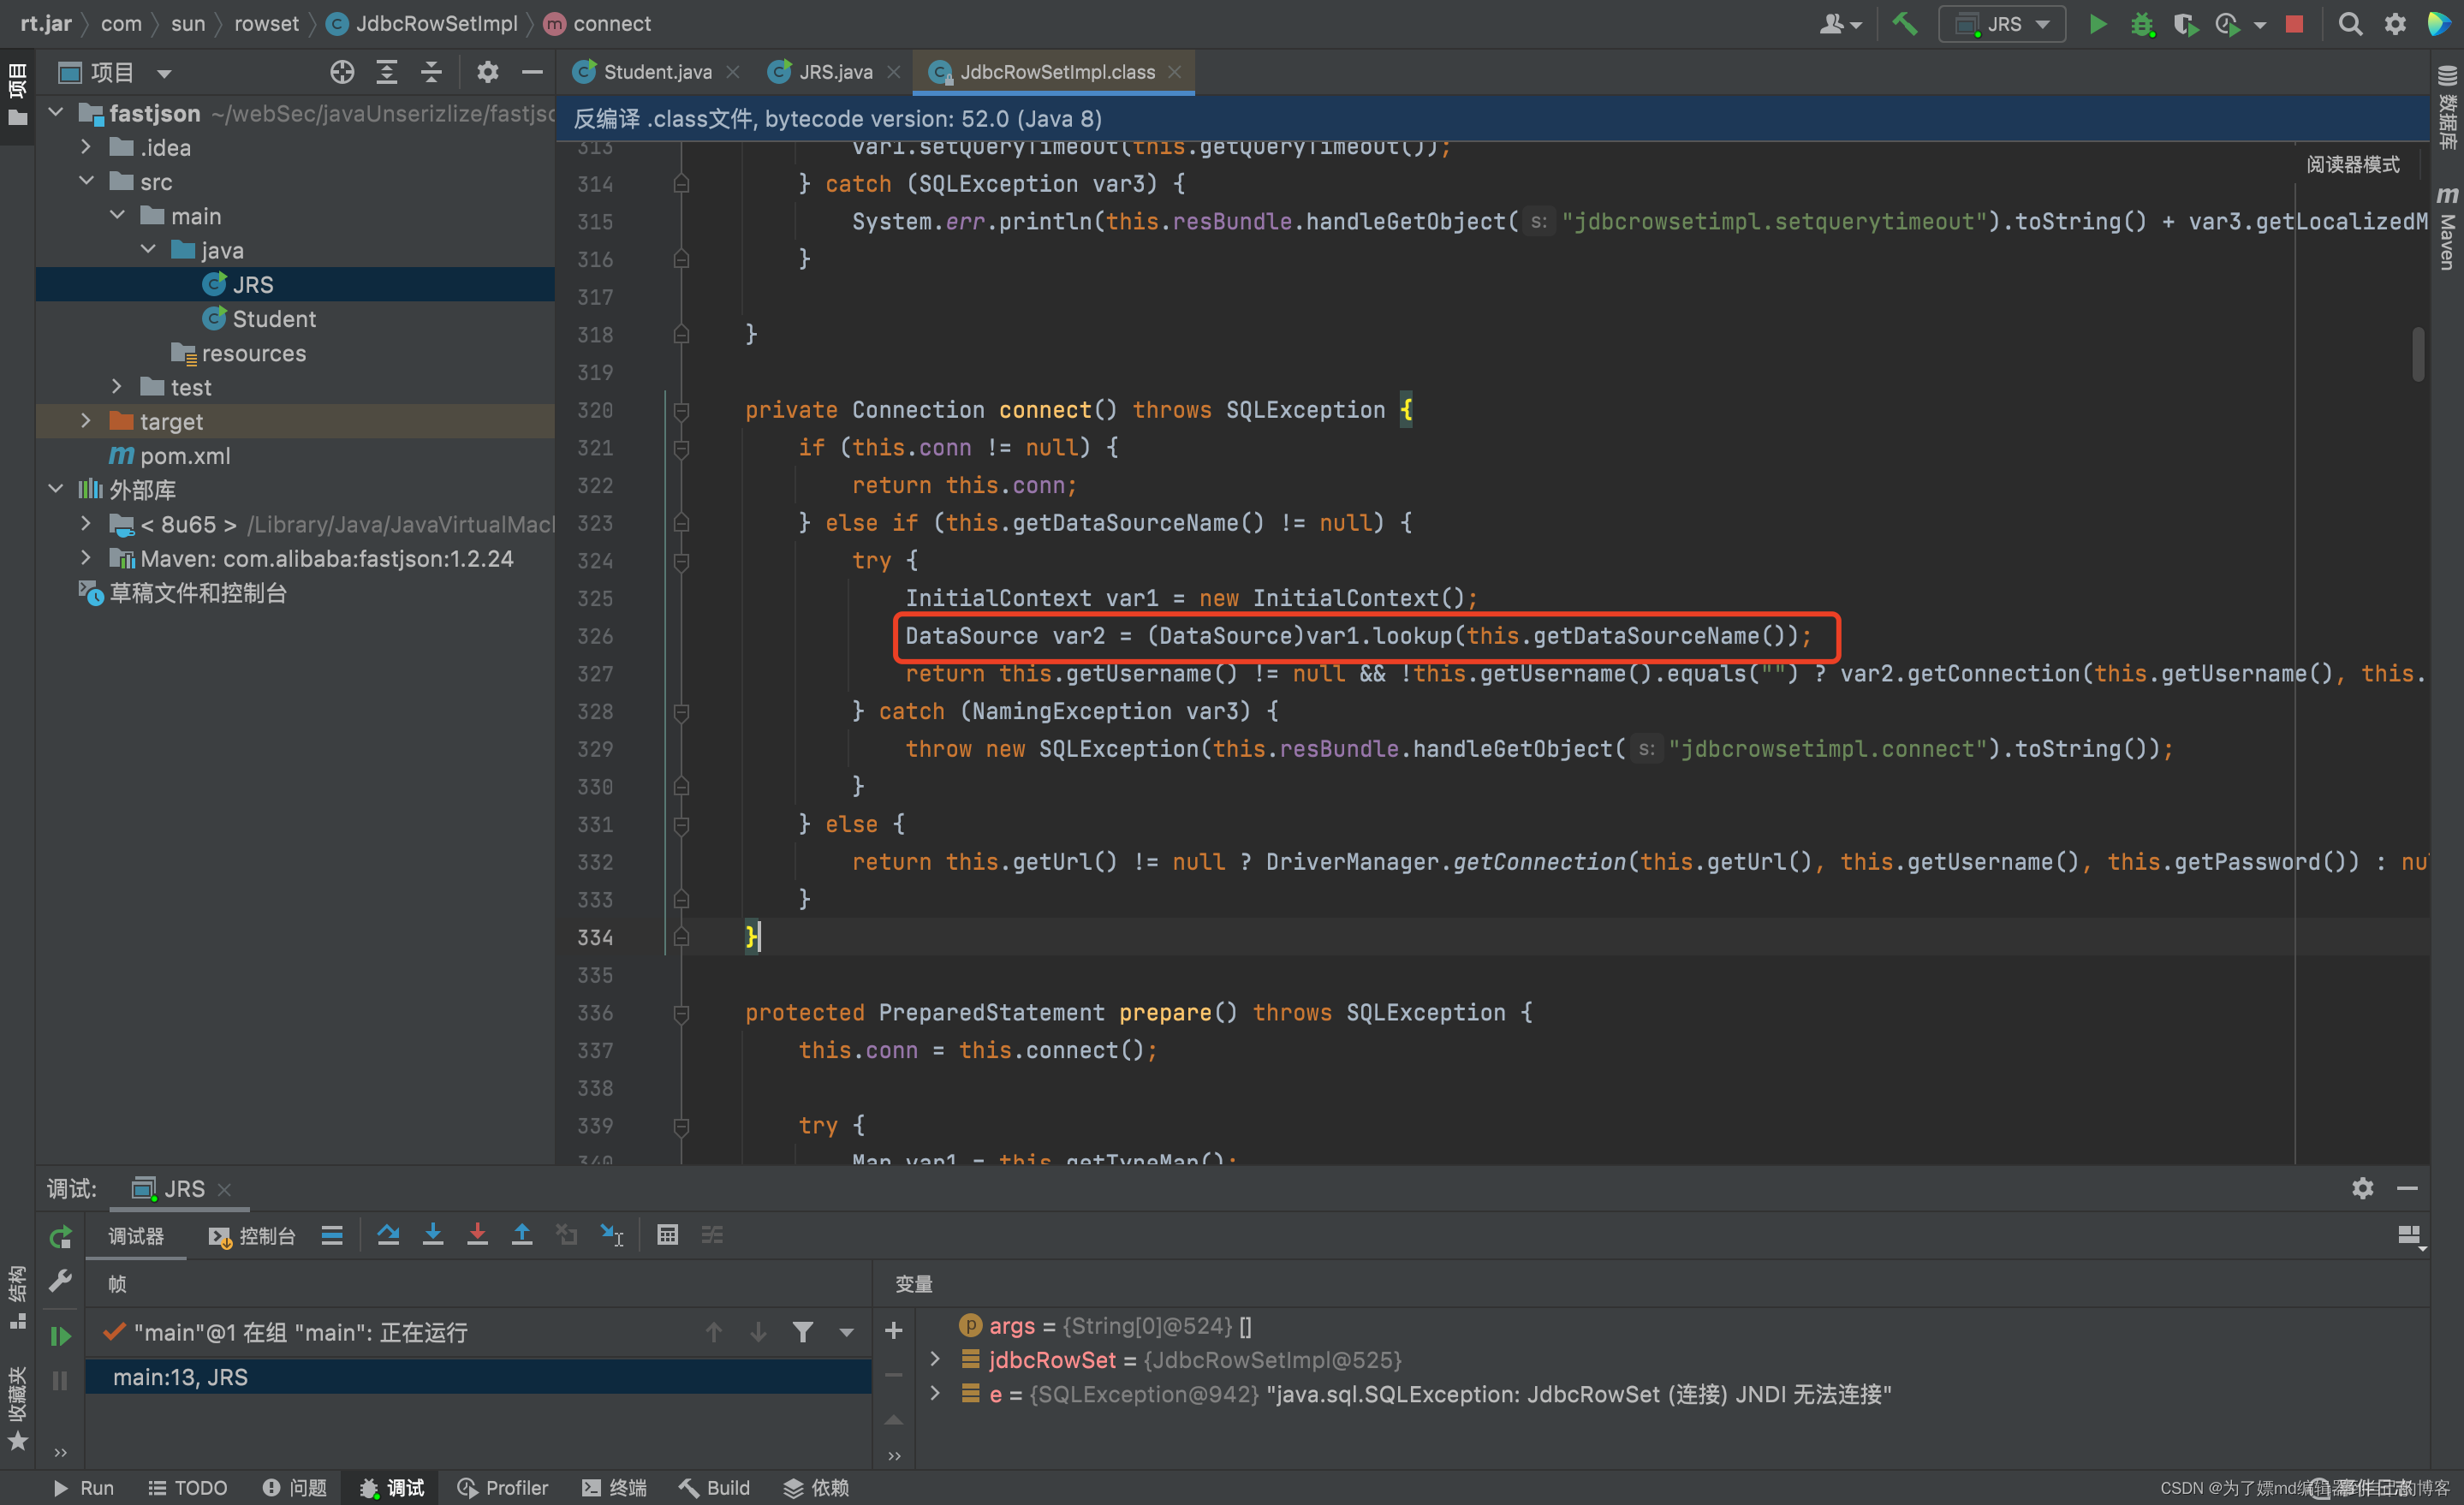Click the Step Out icon in debugger

click(x=523, y=1235)
